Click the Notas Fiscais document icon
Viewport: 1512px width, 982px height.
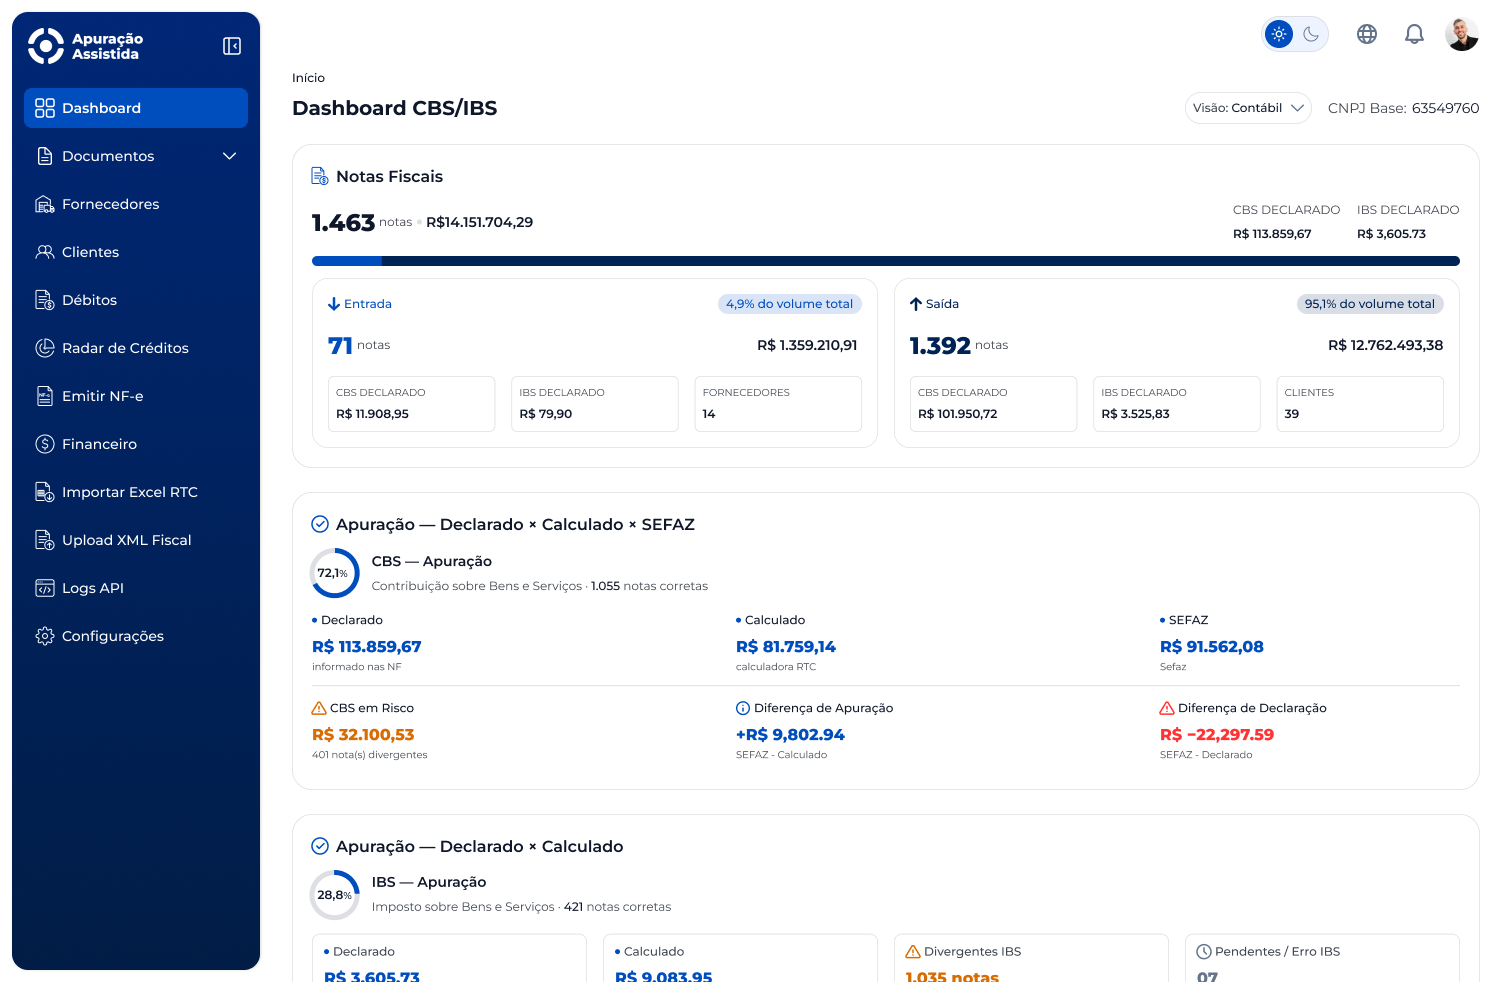point(320,176)
